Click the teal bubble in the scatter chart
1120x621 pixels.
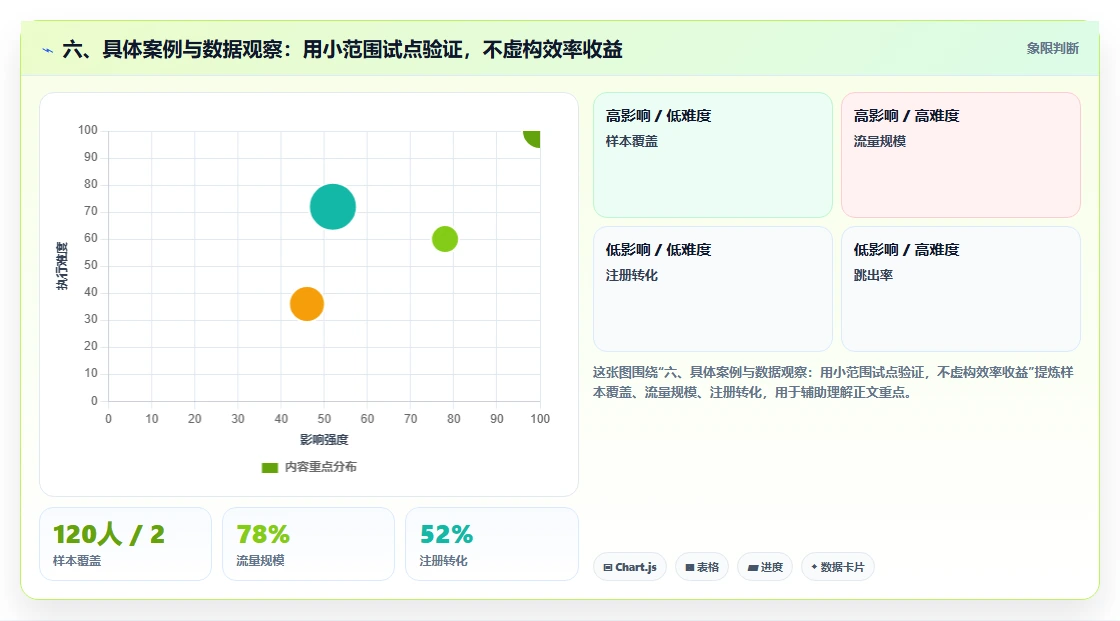point(333,207)
